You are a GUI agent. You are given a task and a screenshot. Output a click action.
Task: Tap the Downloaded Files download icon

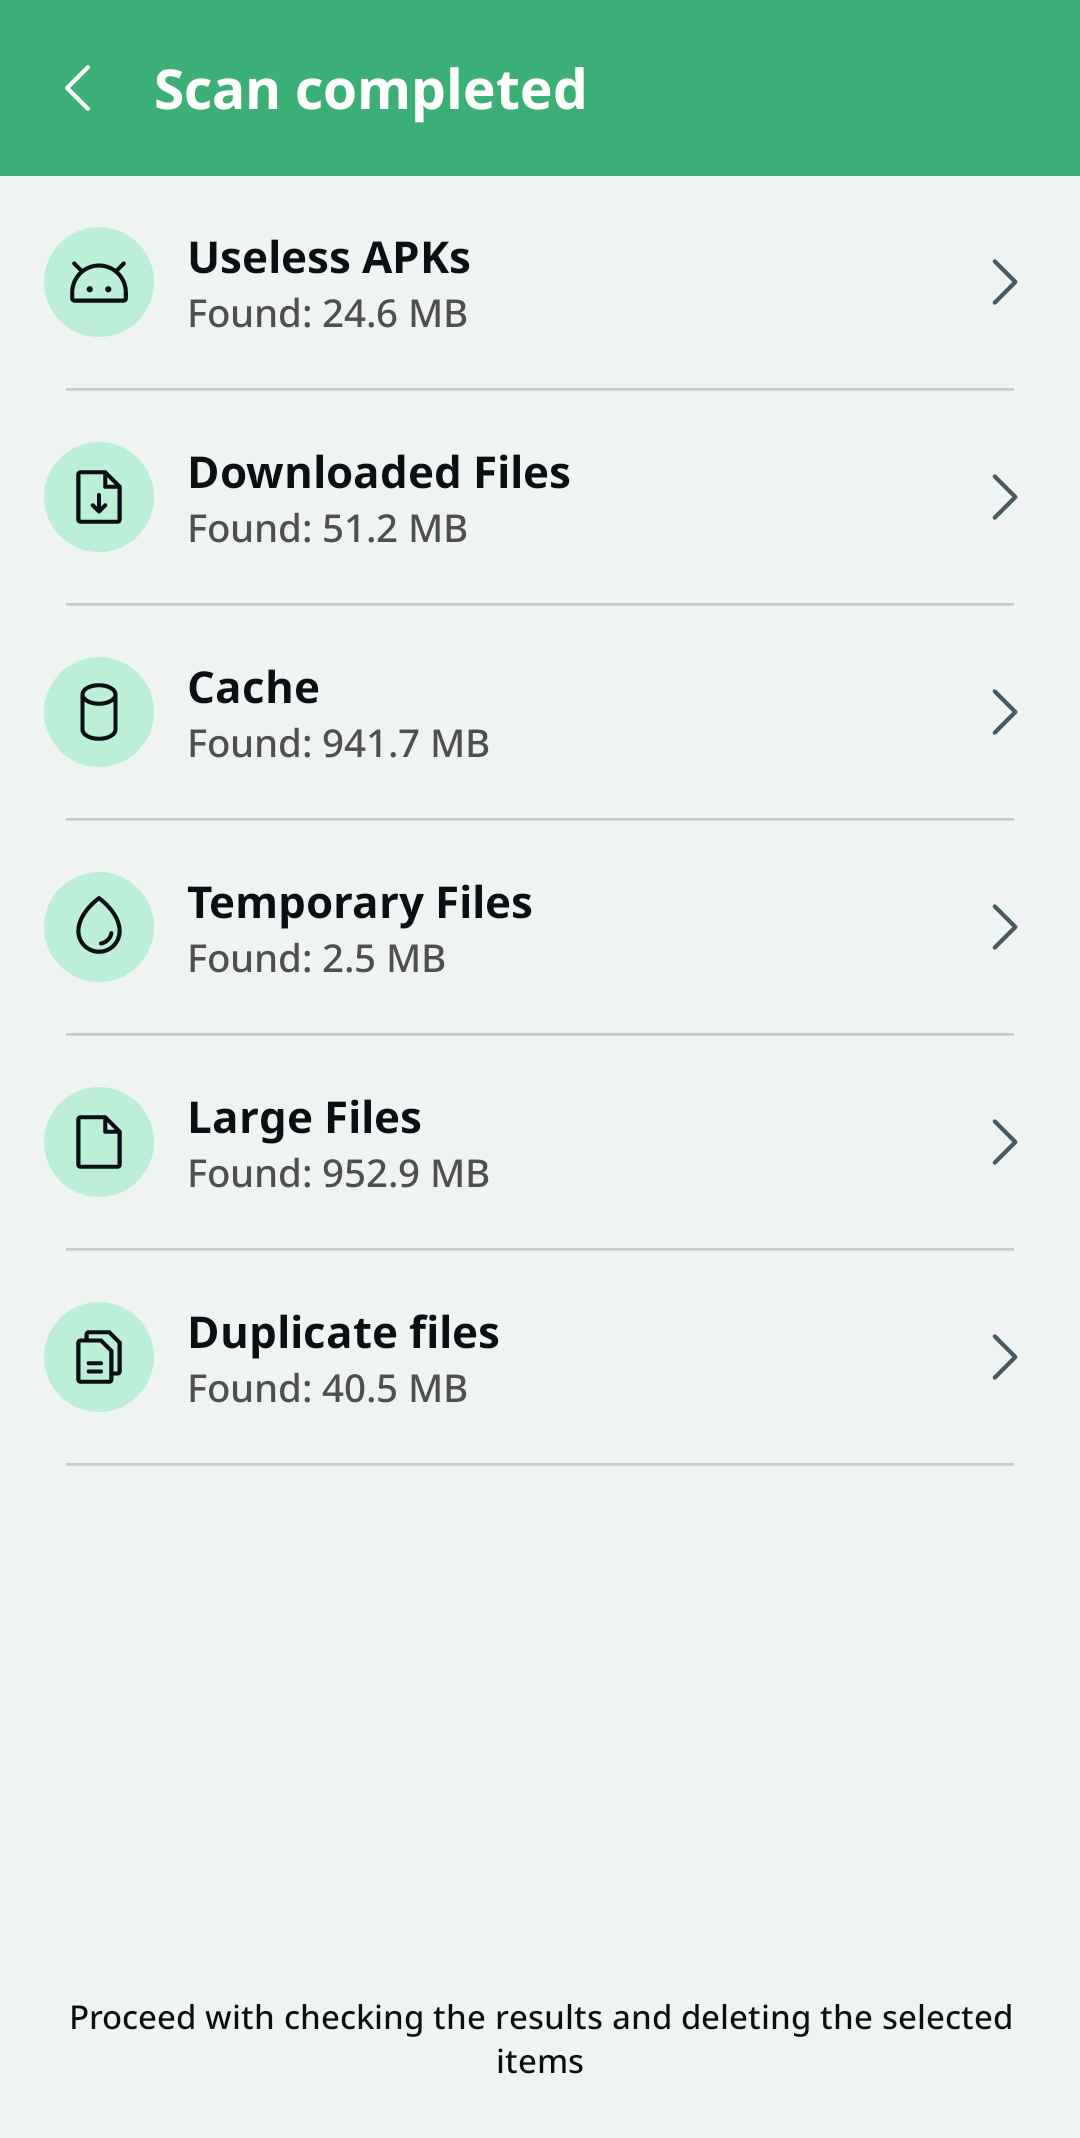(x=99, y=497)
